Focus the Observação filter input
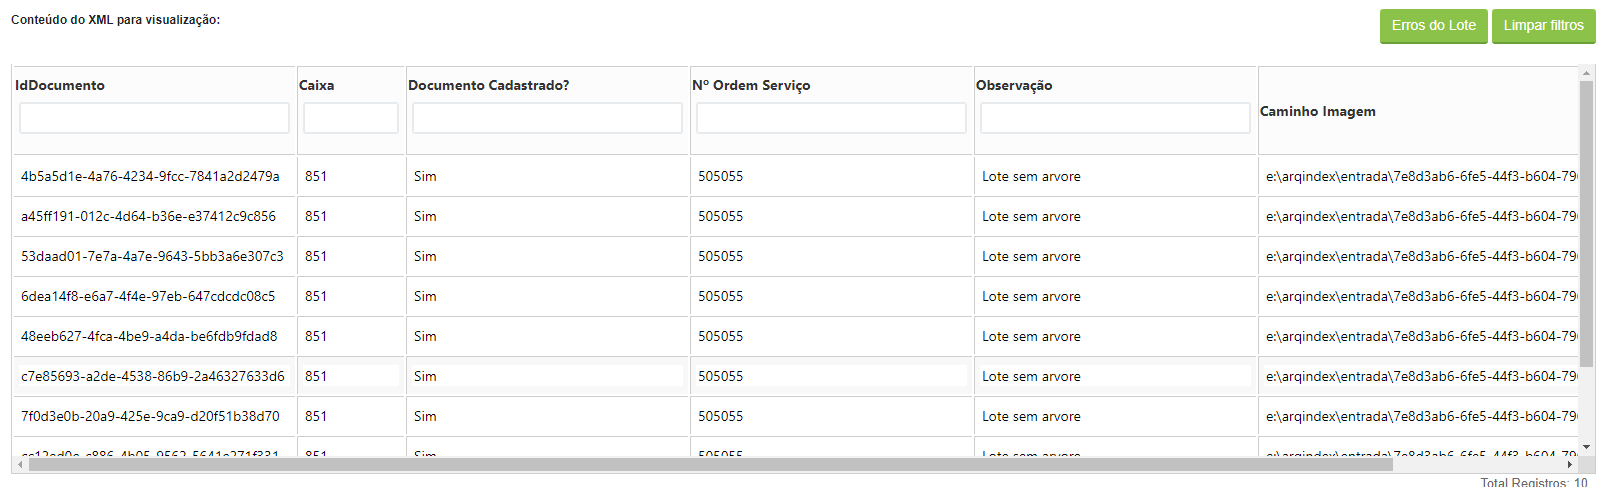 pos(1115,118)
